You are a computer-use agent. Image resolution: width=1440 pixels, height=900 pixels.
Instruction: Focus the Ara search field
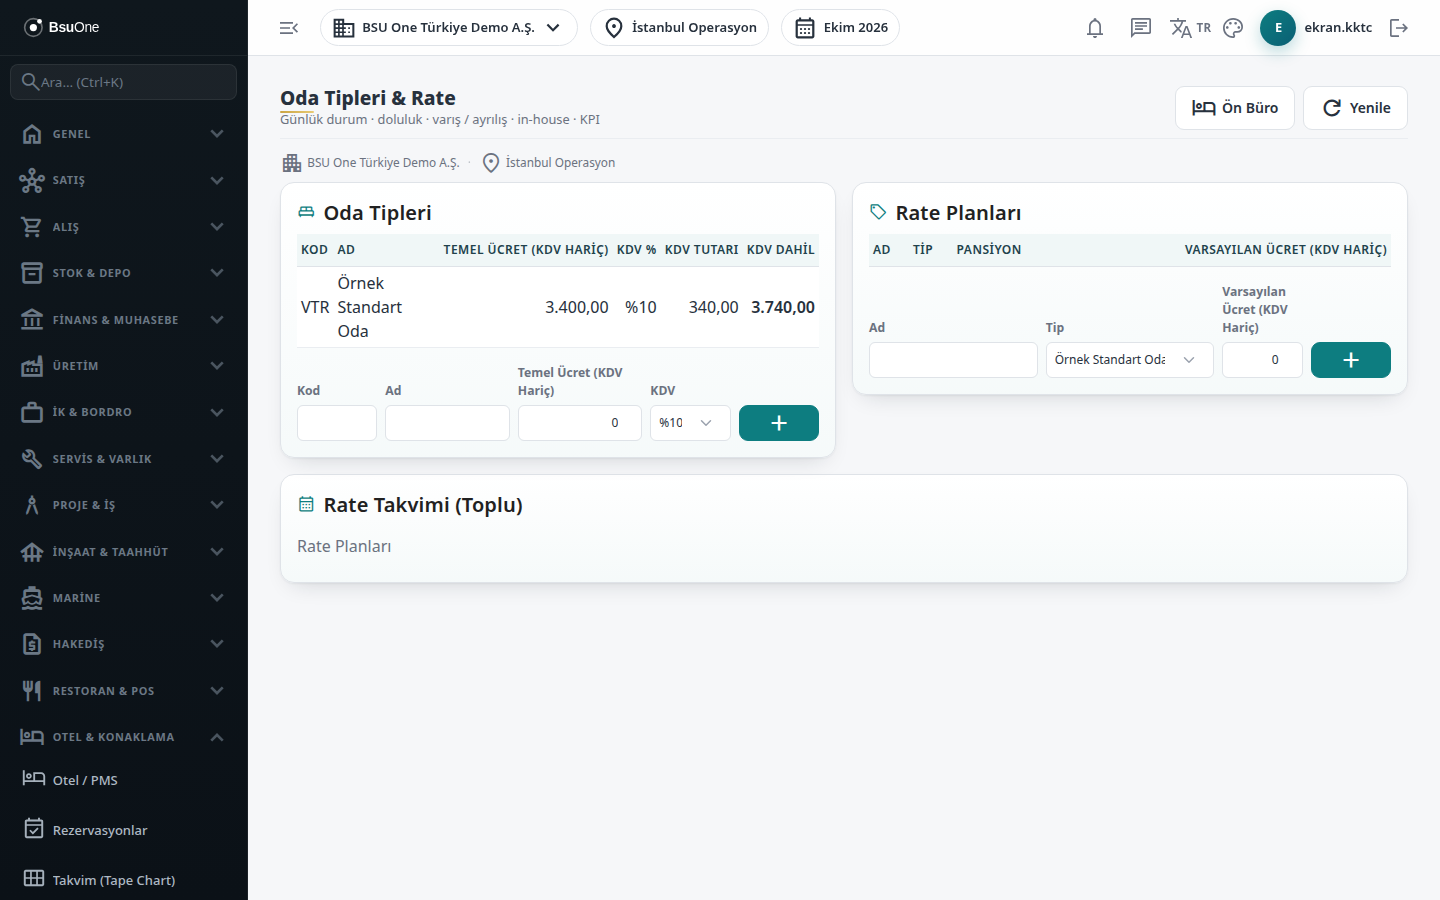coord(124,82)
